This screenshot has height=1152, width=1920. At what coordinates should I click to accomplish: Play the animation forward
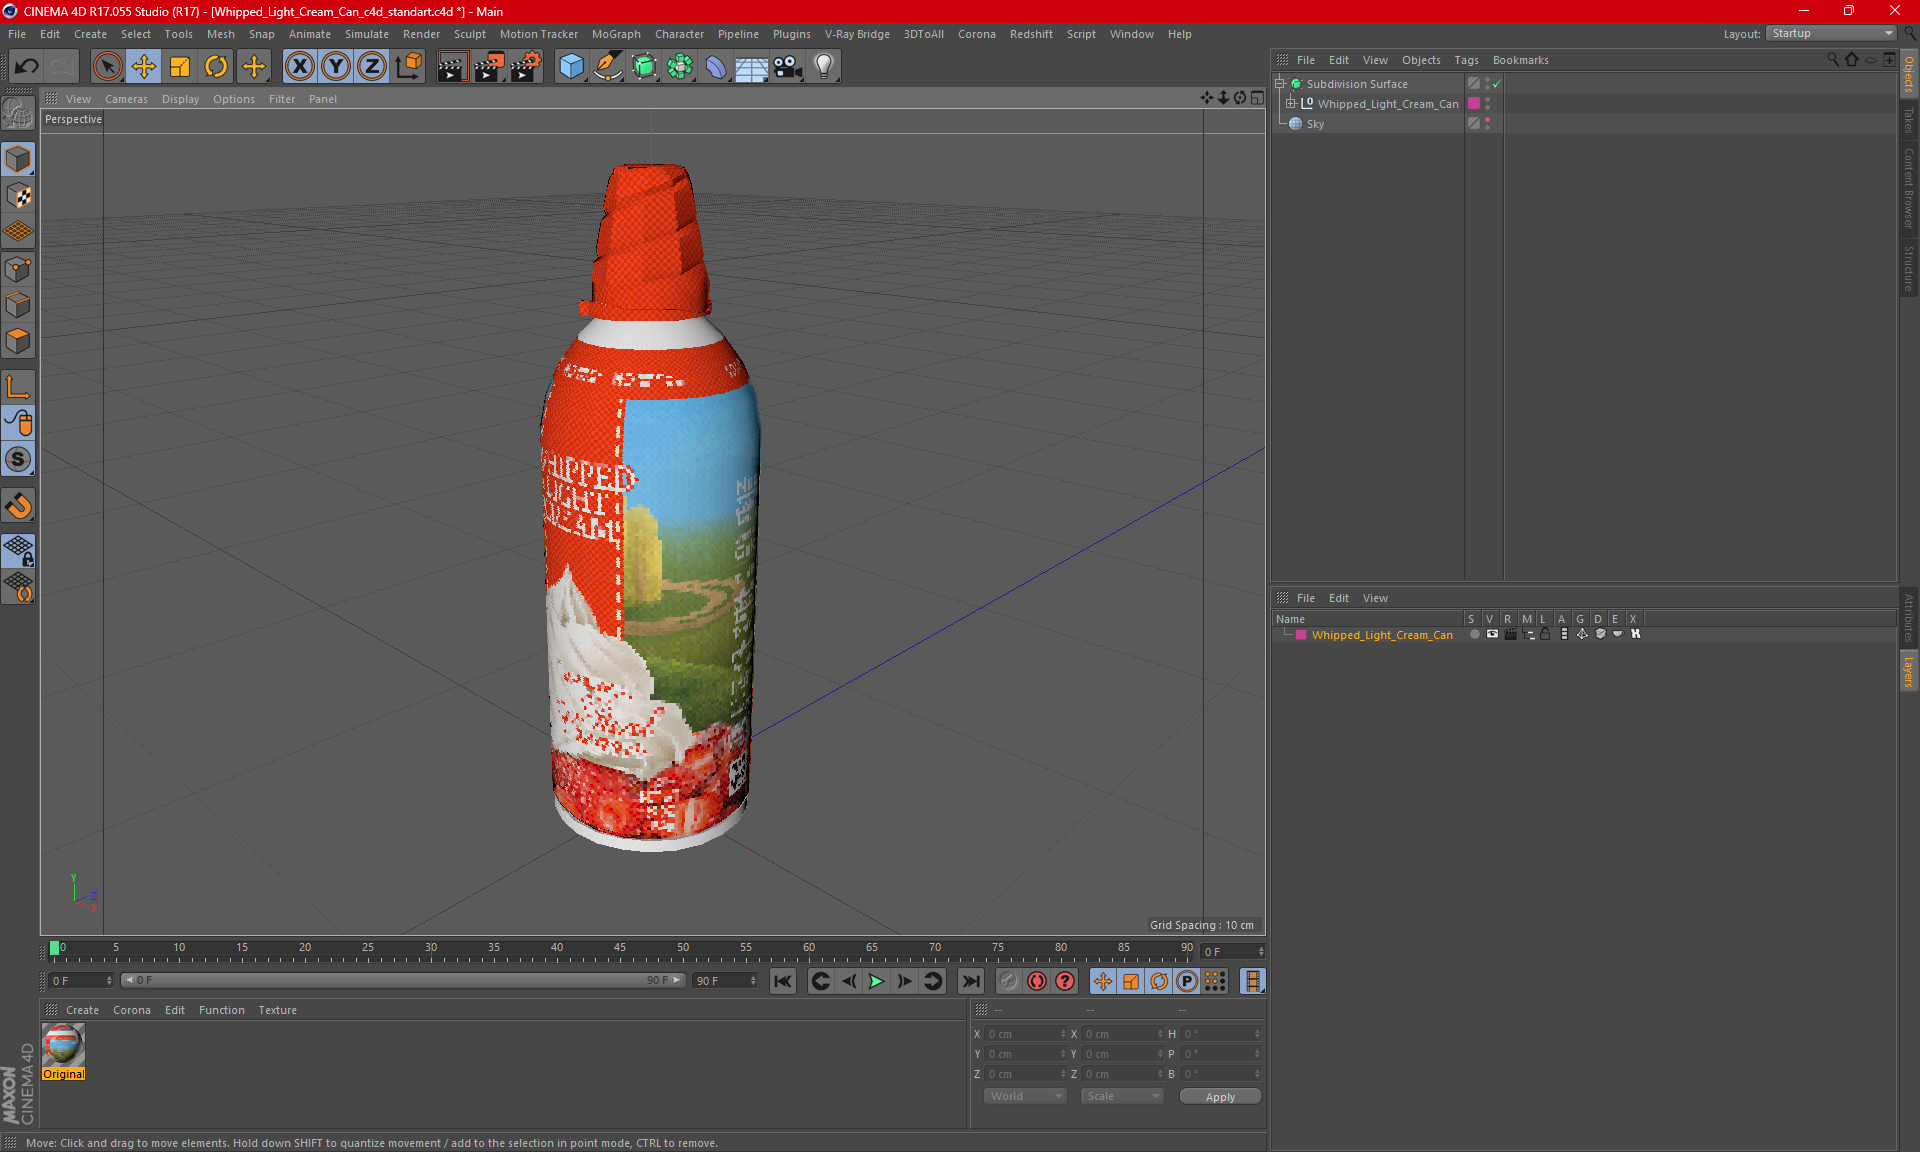(x=876, y=981)
